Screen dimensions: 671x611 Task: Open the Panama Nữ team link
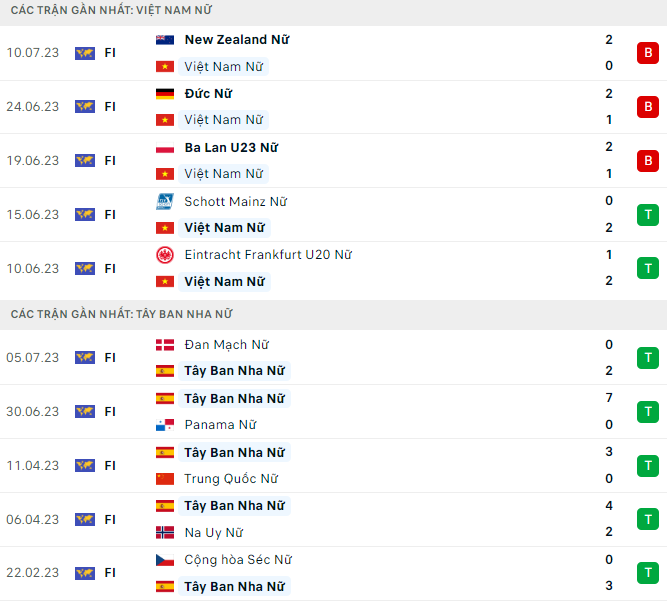220,425
